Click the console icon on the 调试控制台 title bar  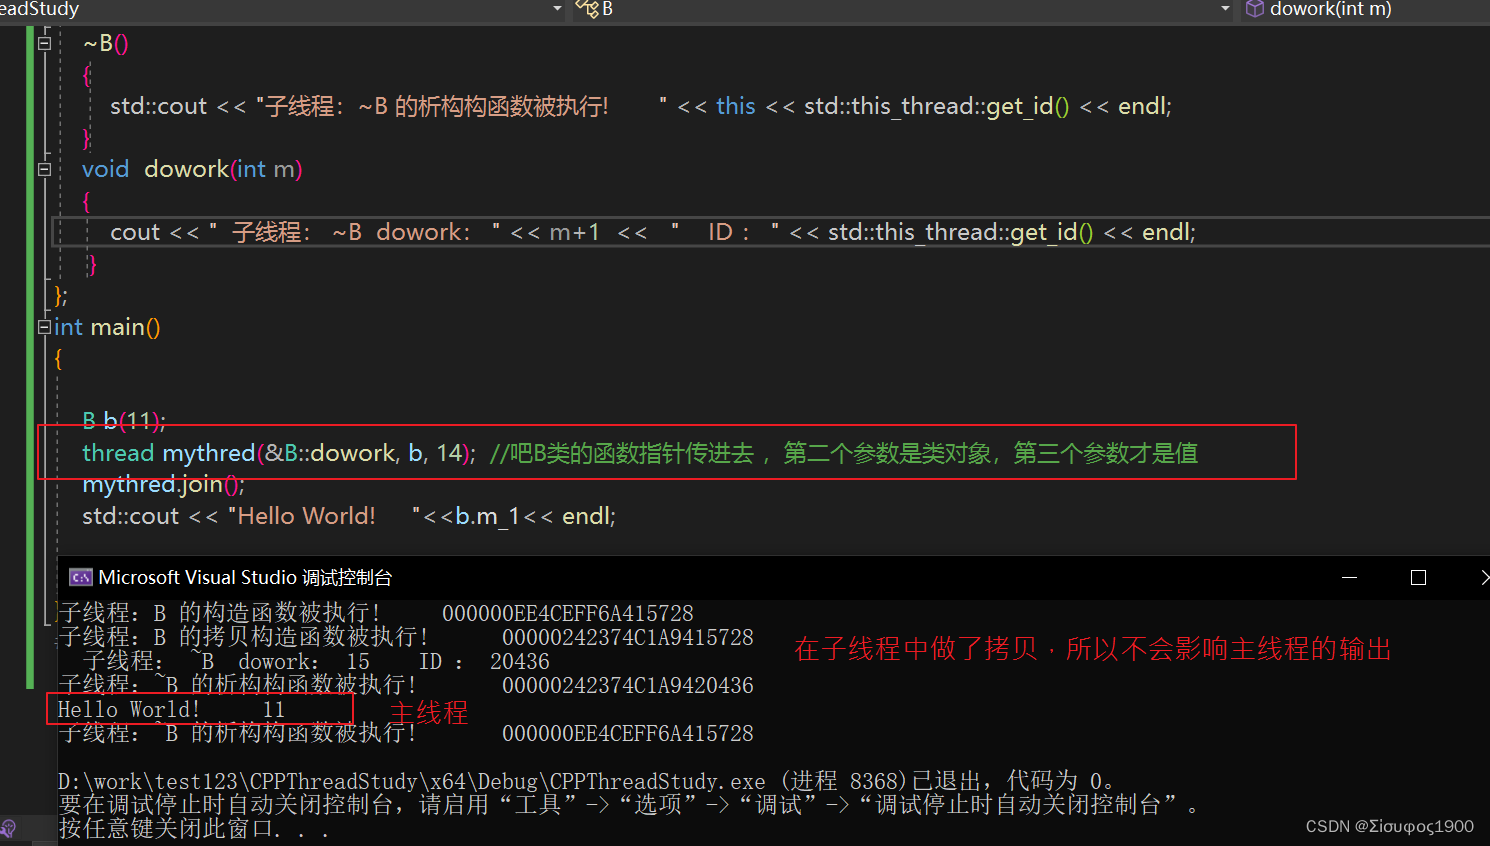(80, 577)
